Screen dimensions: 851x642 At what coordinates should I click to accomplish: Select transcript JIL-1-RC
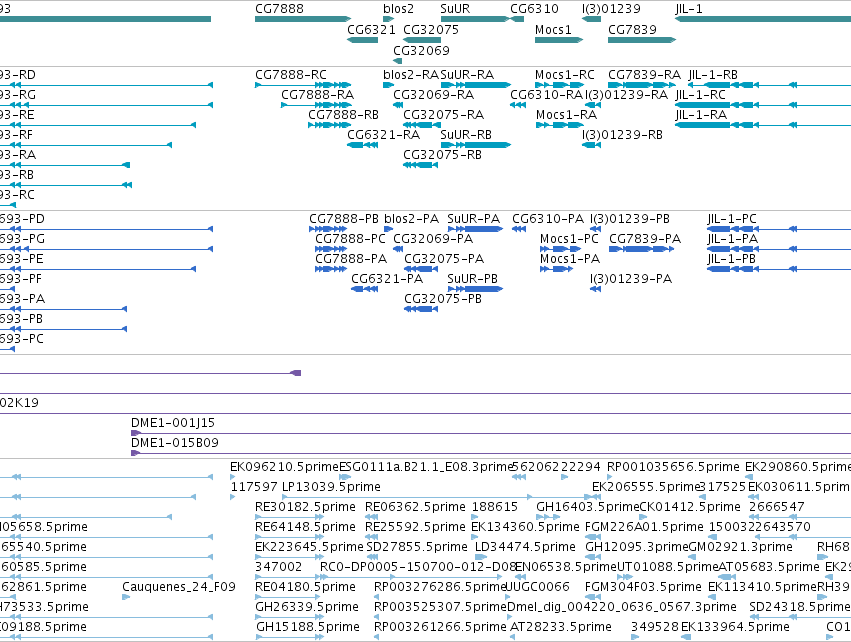pos(701,94)
